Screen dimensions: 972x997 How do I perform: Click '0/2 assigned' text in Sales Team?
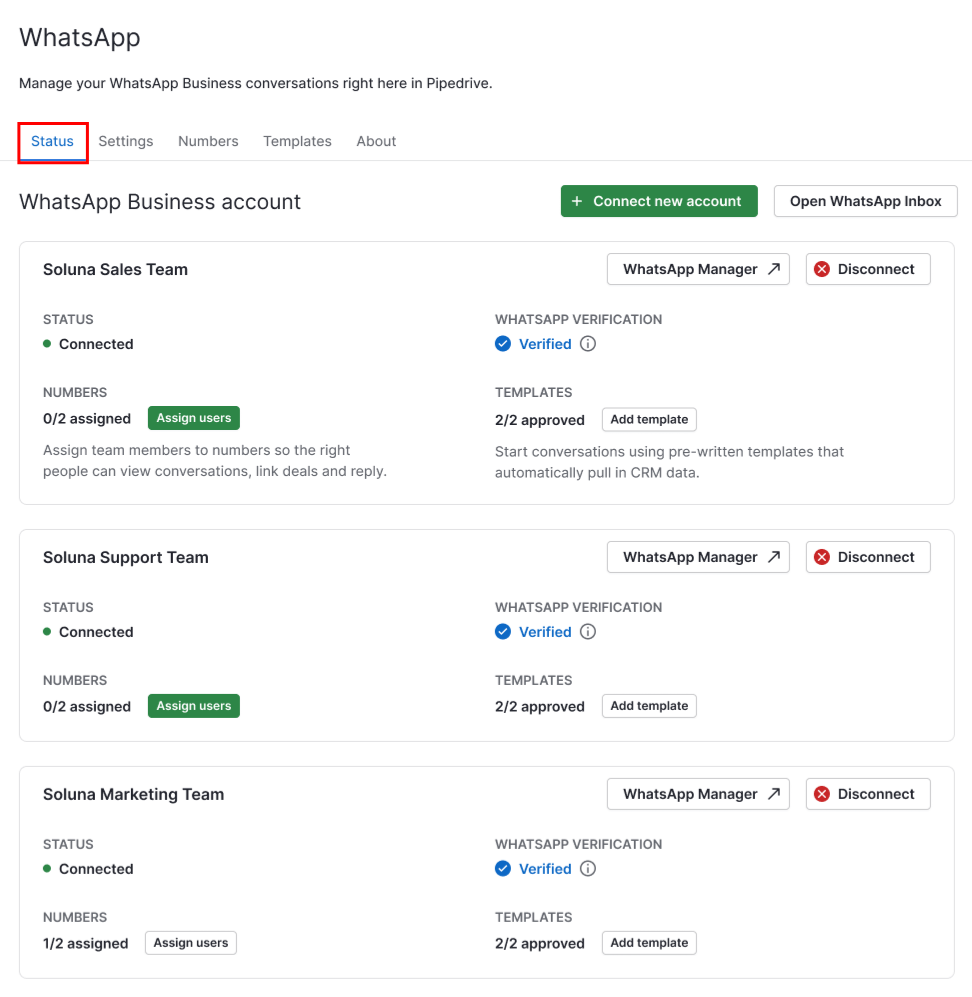86,419
